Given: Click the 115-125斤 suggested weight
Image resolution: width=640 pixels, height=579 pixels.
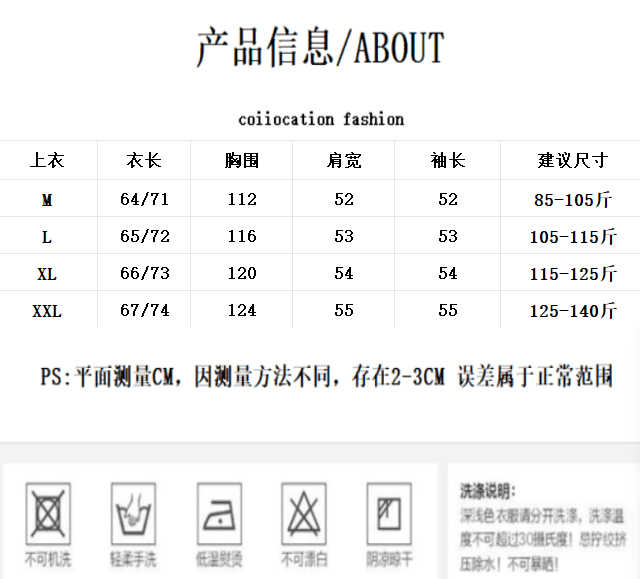Looking at the screenshot, I should point(573,274).
